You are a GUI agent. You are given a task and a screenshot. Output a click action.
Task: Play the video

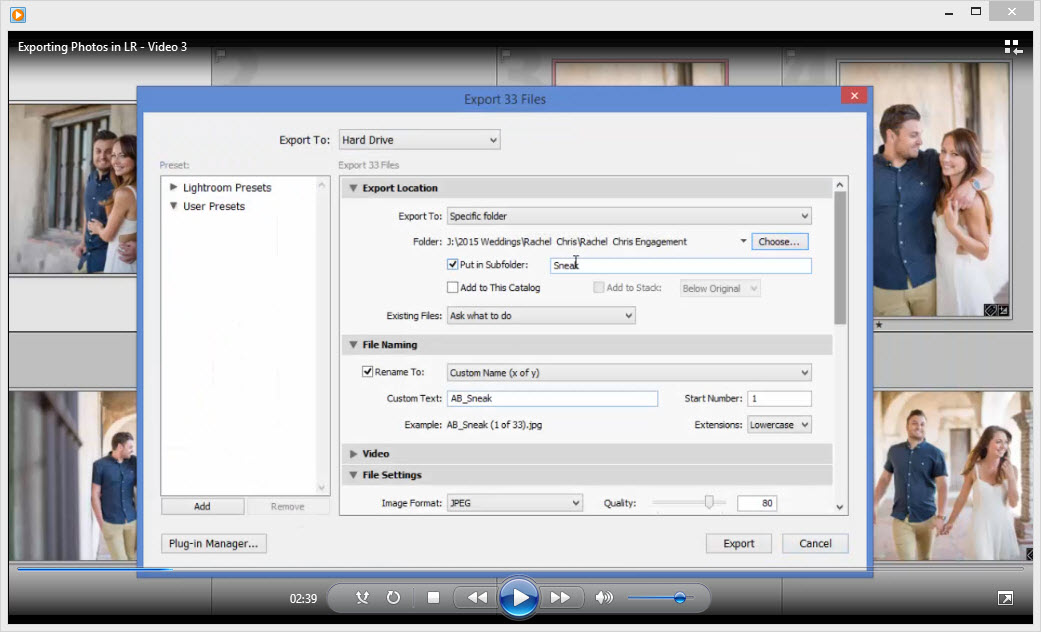click(x=519, y=597)
